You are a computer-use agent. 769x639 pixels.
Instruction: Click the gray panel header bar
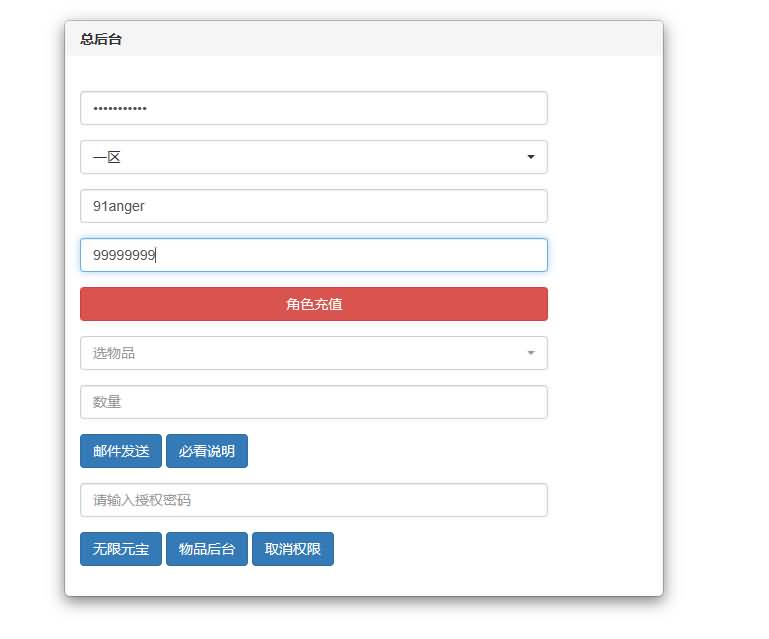(x=400, y=39)
